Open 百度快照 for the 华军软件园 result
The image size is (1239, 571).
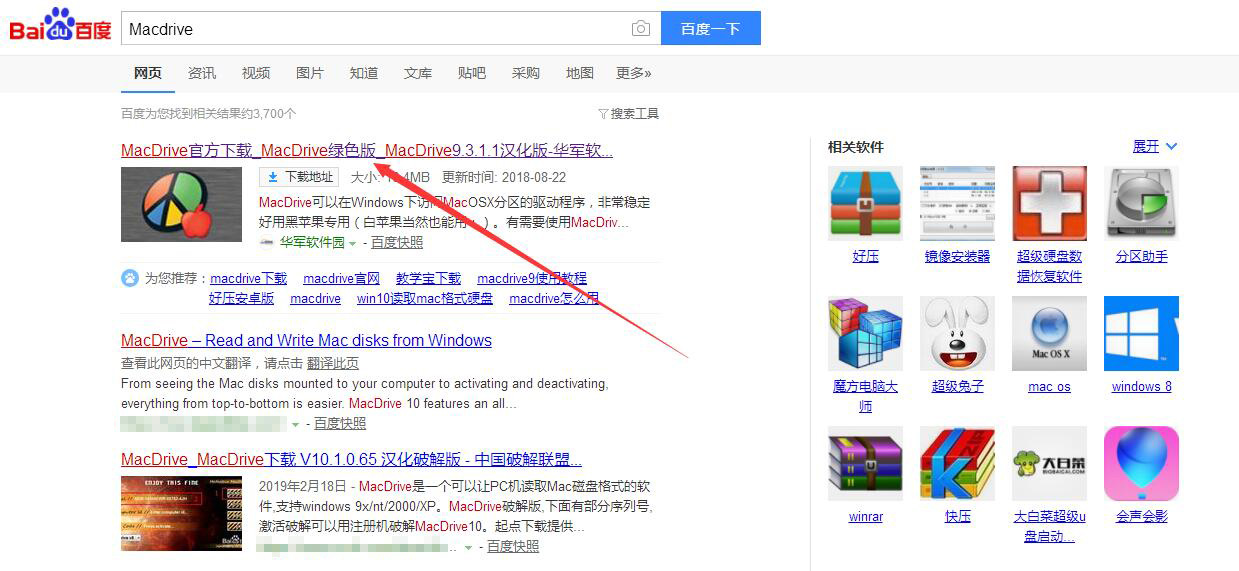(x=397, y=242)
